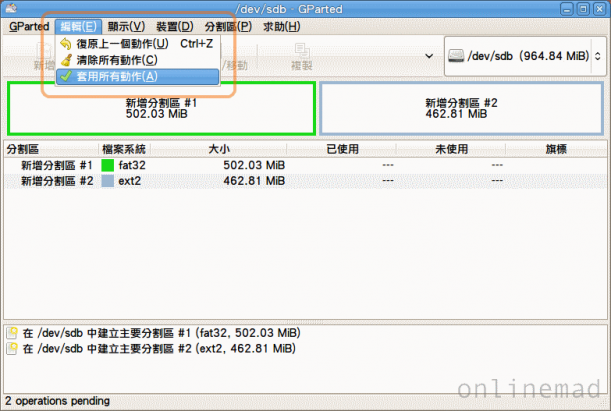611x411 pixels.
Task: Open the 求助(H) Help menu
Action: click(281, 26)
